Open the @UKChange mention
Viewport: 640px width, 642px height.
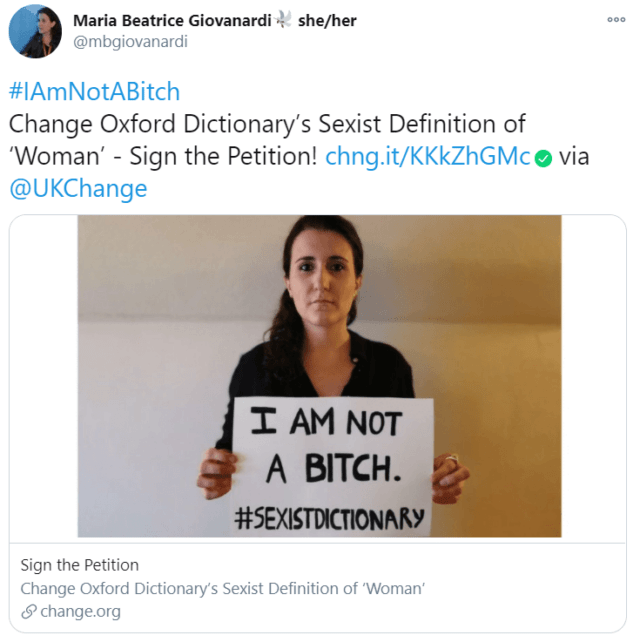click(78, 189)
